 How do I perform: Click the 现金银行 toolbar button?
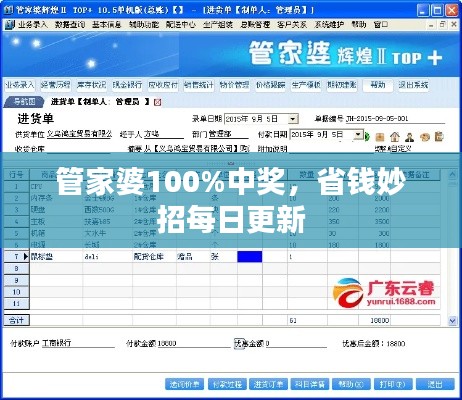coord(127,85)
